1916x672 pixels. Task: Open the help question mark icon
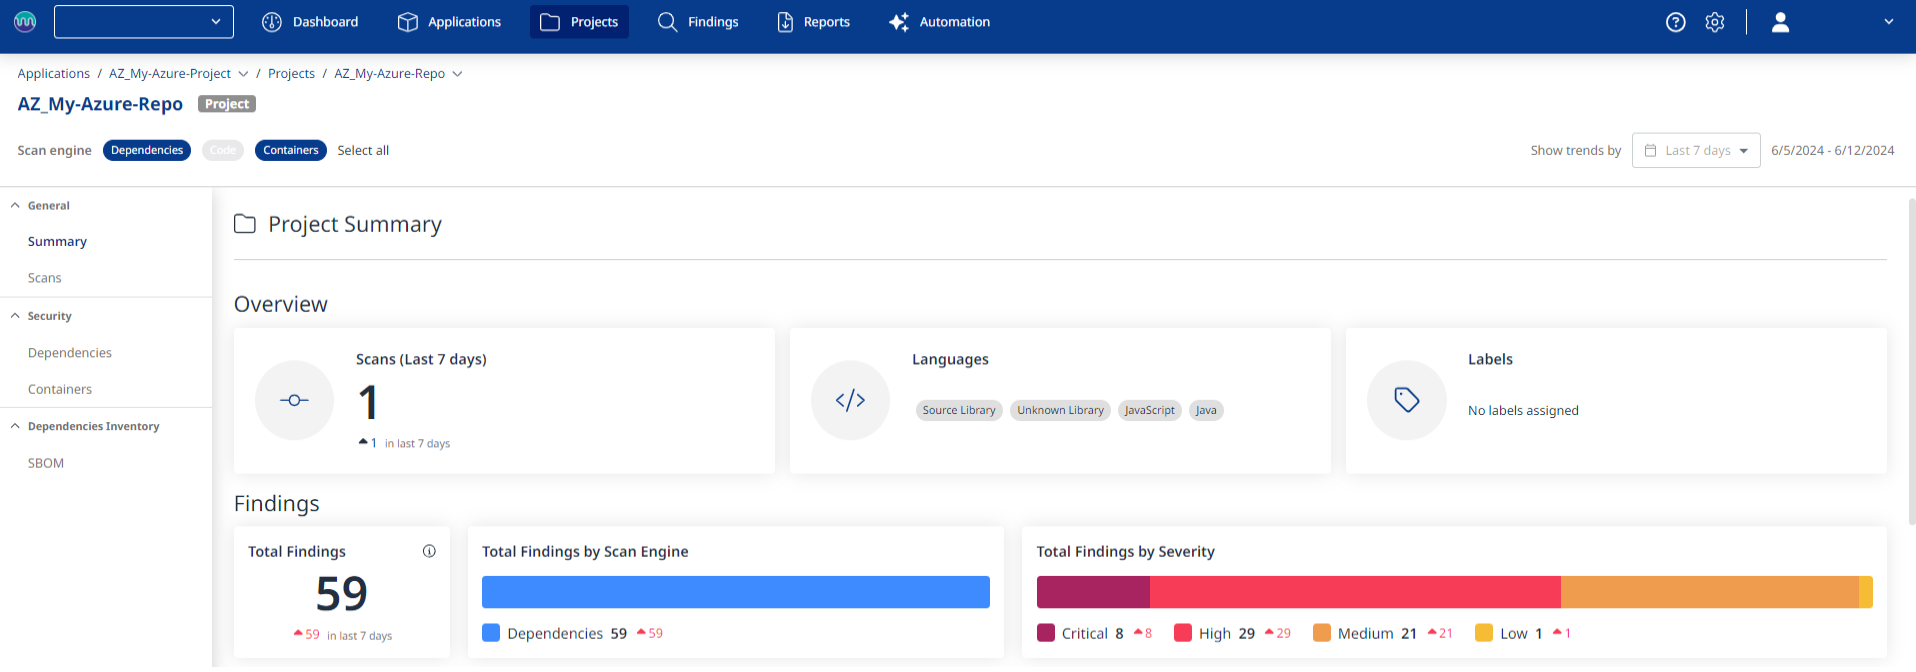point(1675,22)
